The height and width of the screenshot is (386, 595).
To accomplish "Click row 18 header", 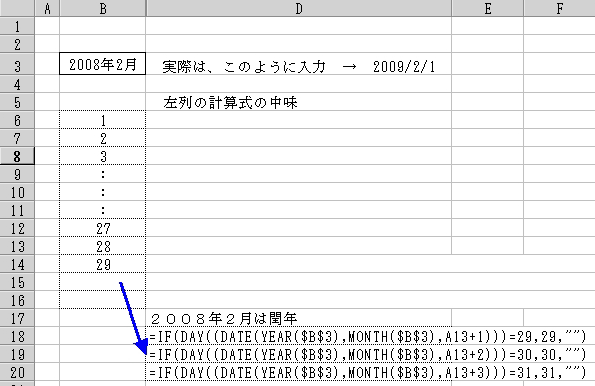I will point(17,336).
